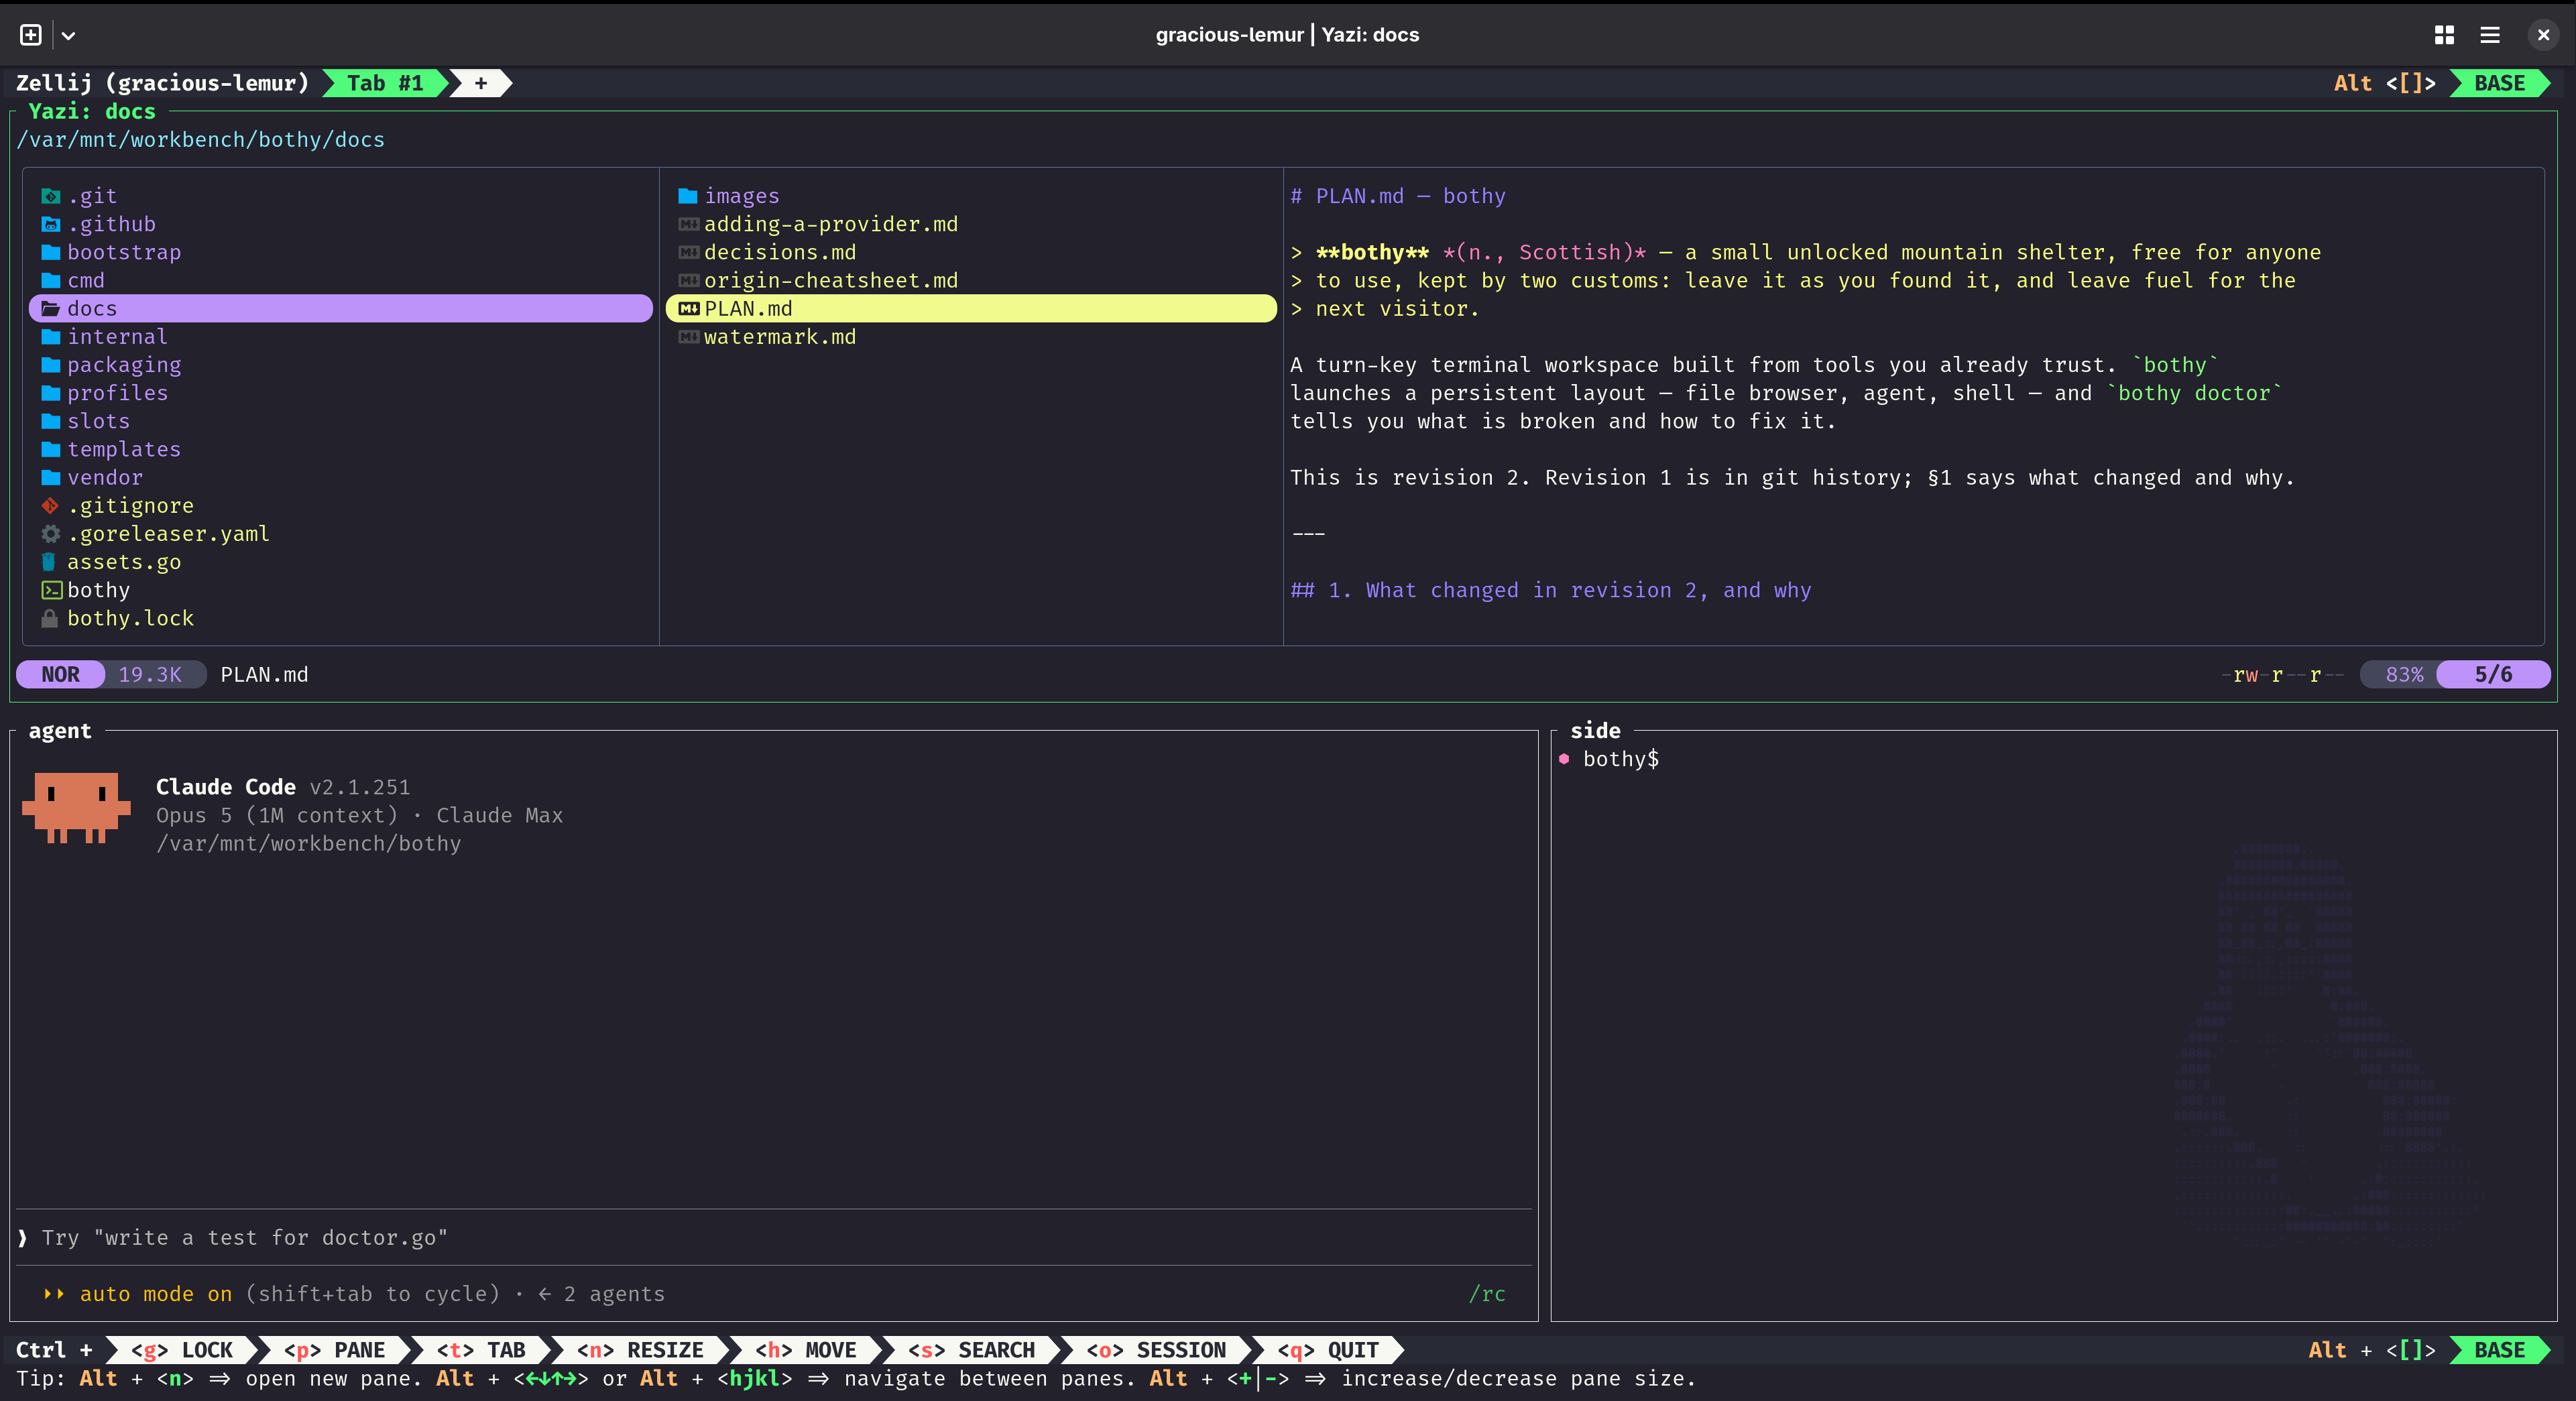Open the hamburger menu in the titlebar
2576x1401 pixels.
coord(2490,35)
